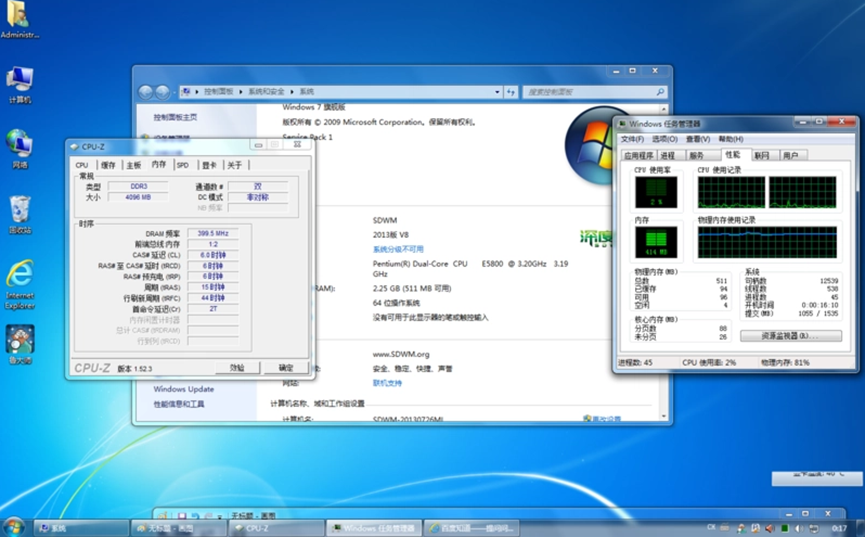The width and height of the screenshot is (865, 537).
Task: Switch to the 百度知道 taskbar button
Action: pos(472,528)
